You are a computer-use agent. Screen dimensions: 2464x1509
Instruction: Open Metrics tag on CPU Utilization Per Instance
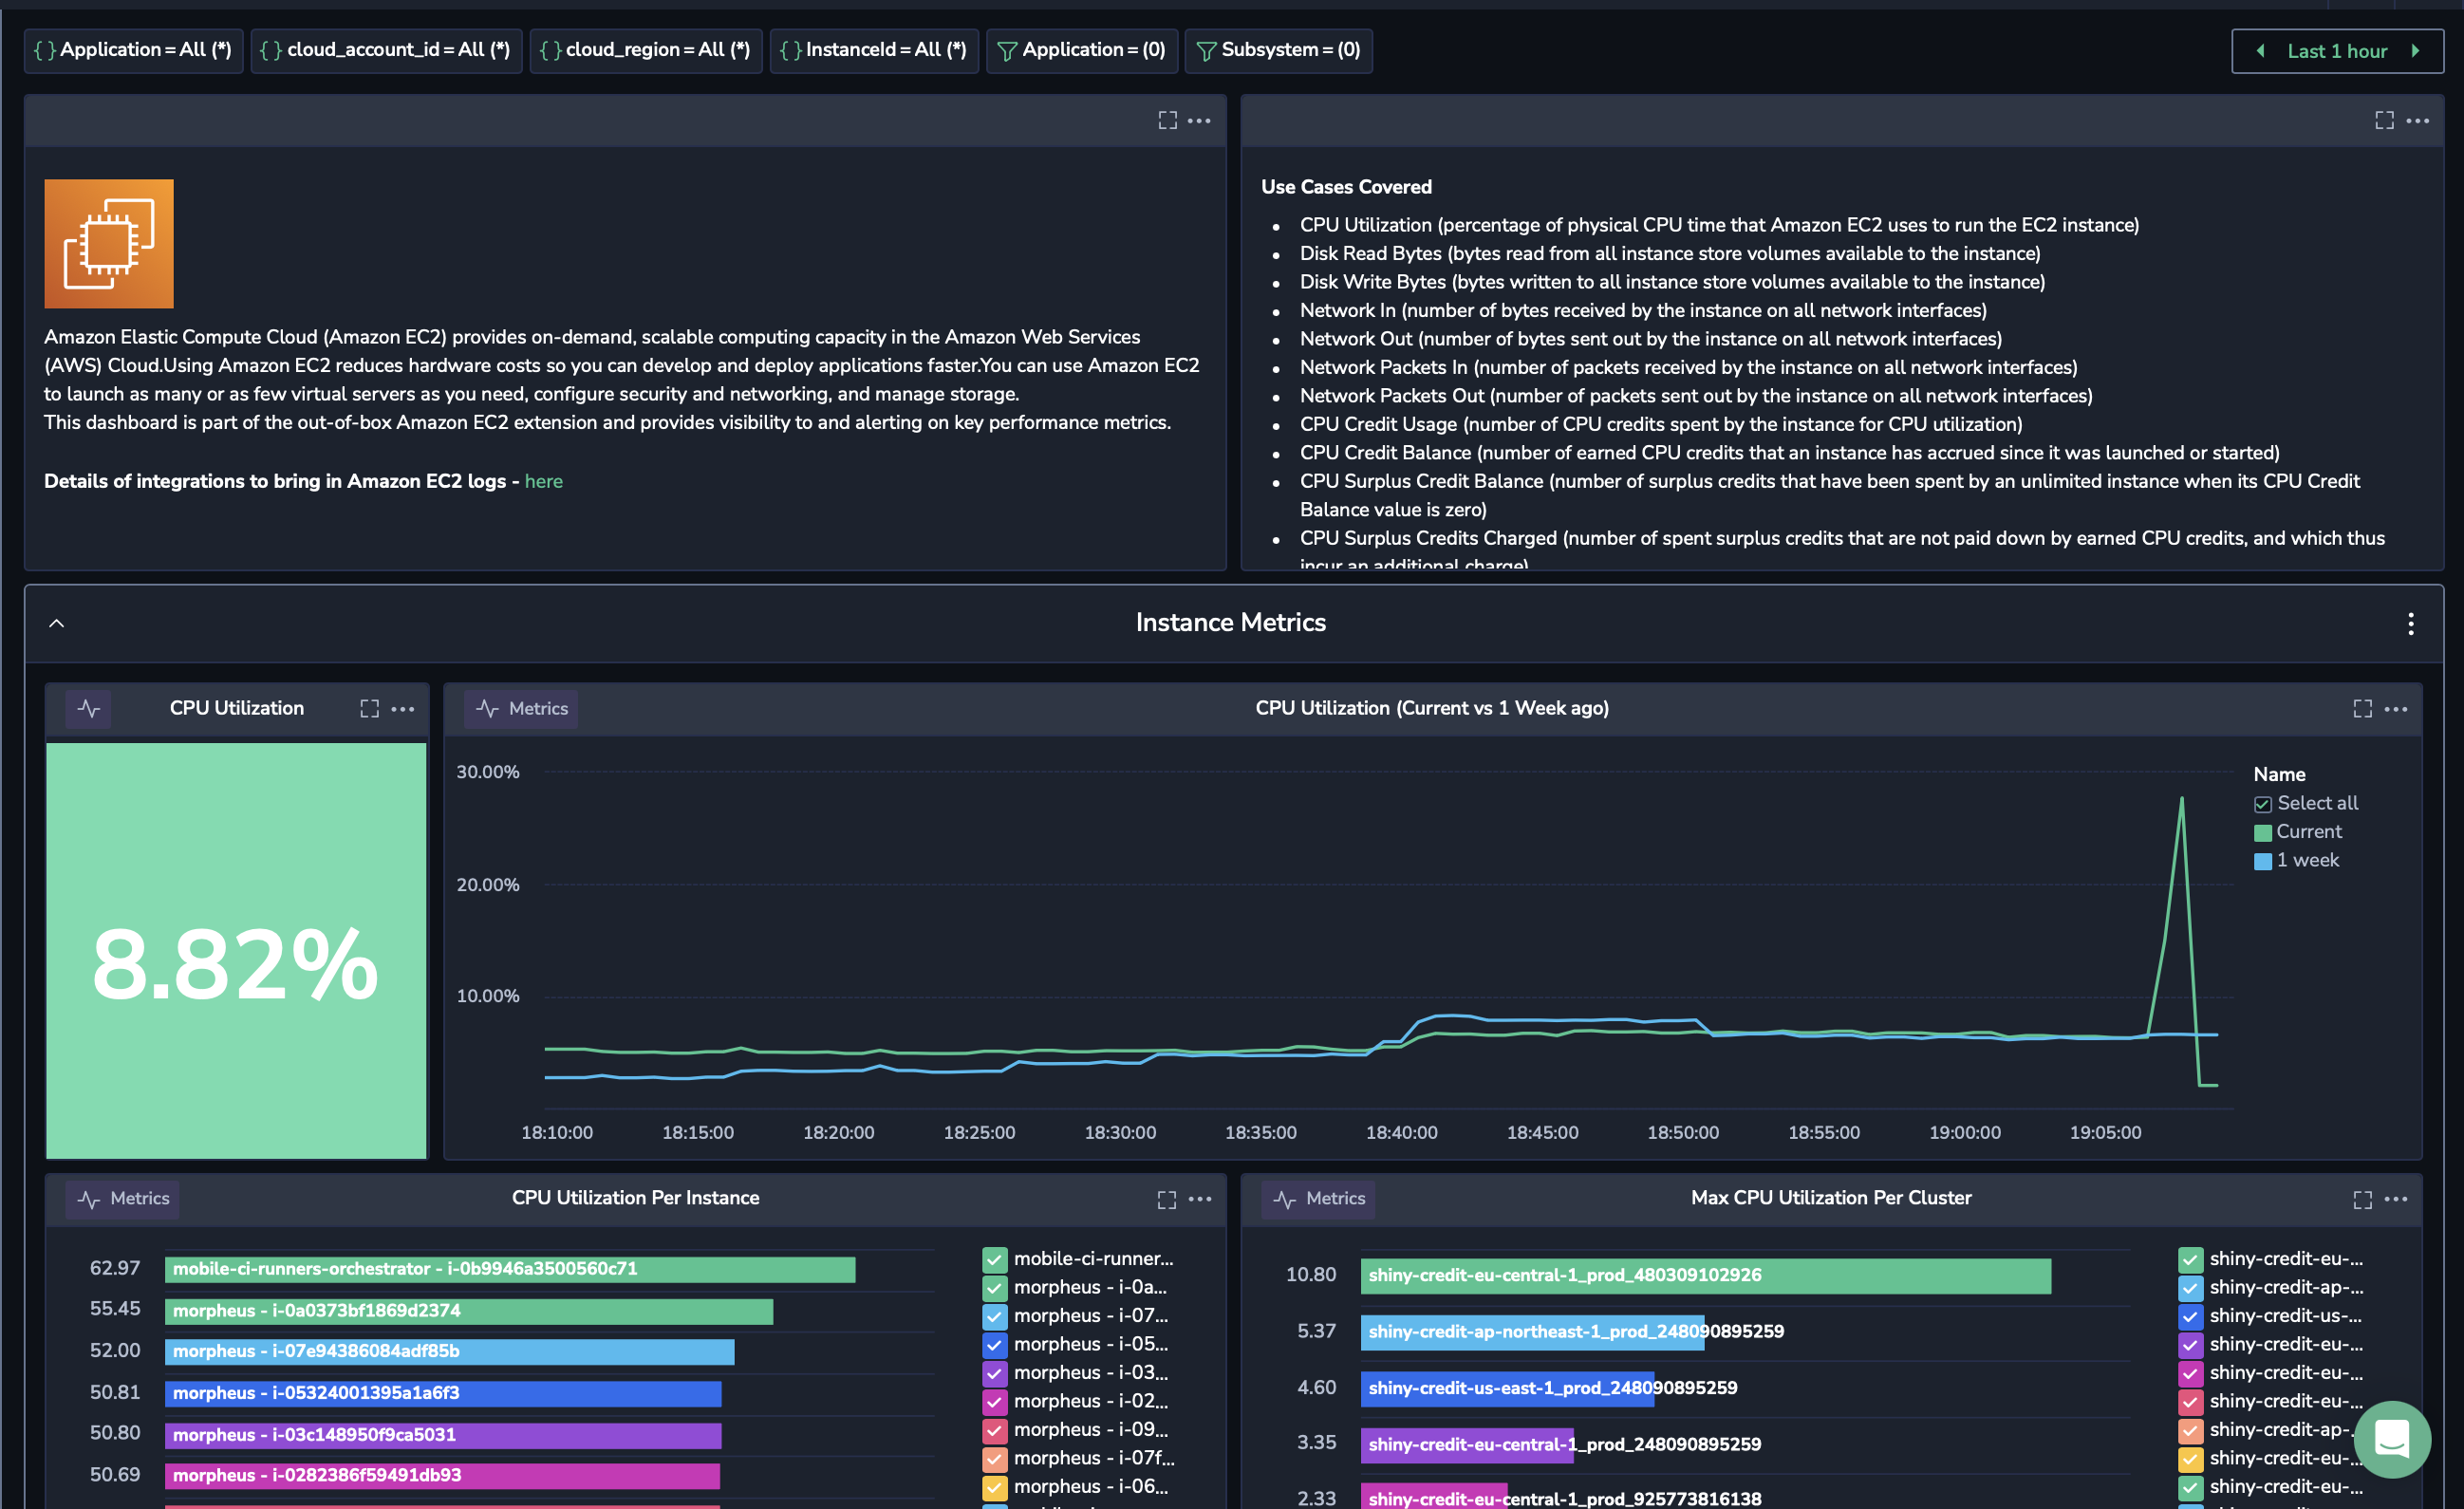[123, 1198]
